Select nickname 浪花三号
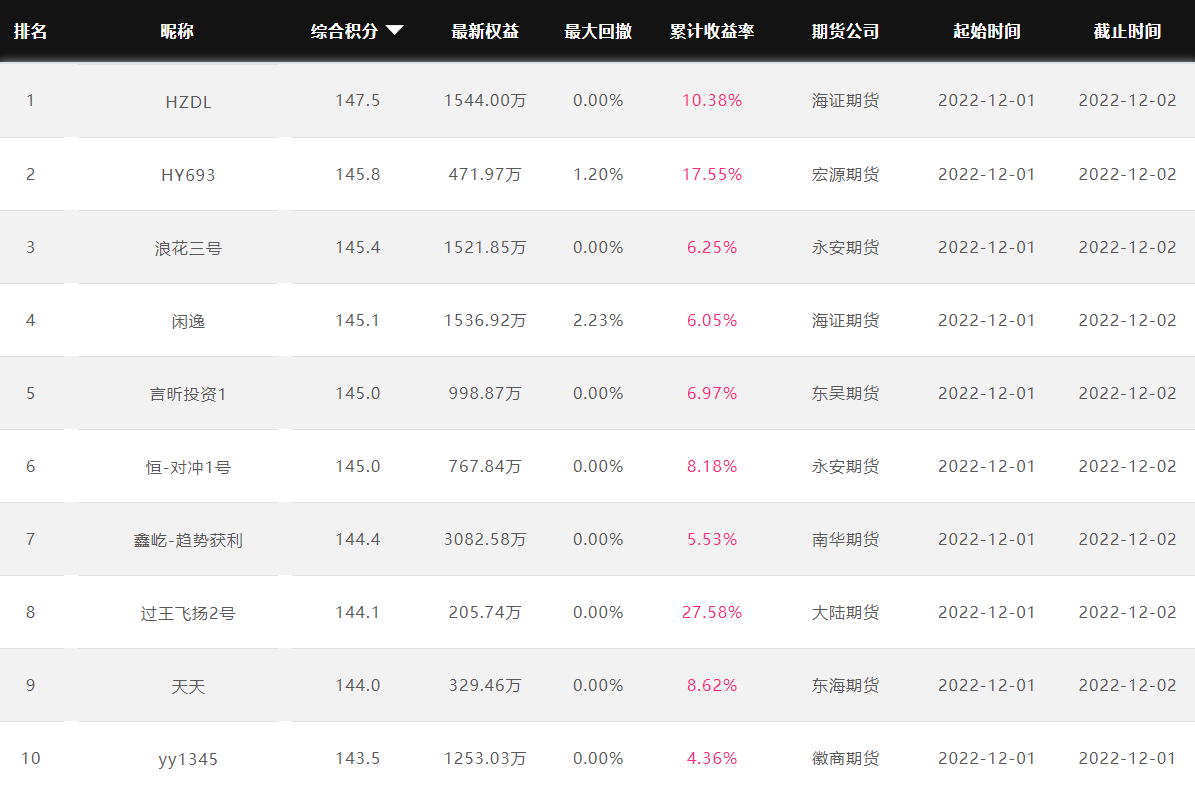Screen dimensions: 1195x791 coord(188,248)
